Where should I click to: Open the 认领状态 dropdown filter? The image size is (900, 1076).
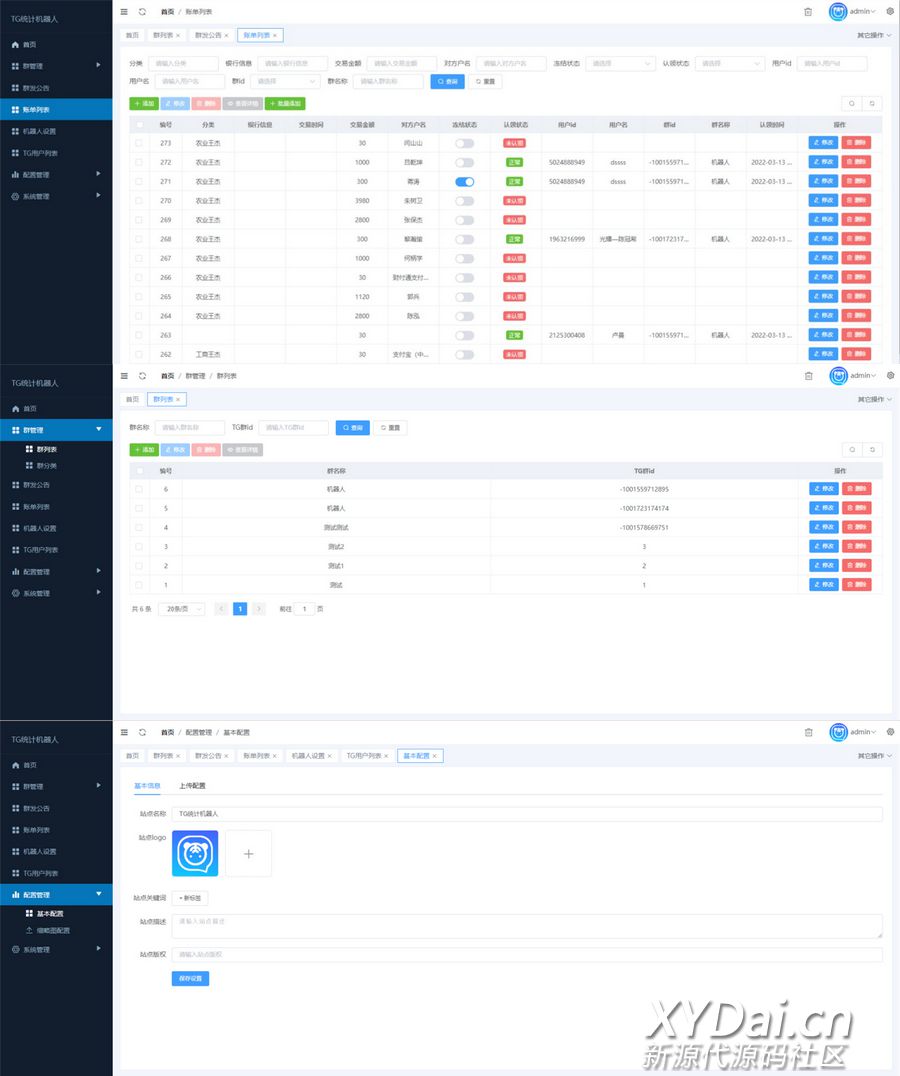(x=729, y=63)
